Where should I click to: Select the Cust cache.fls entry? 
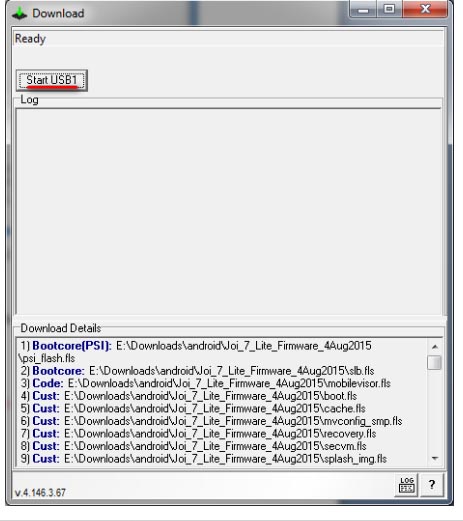193,408
